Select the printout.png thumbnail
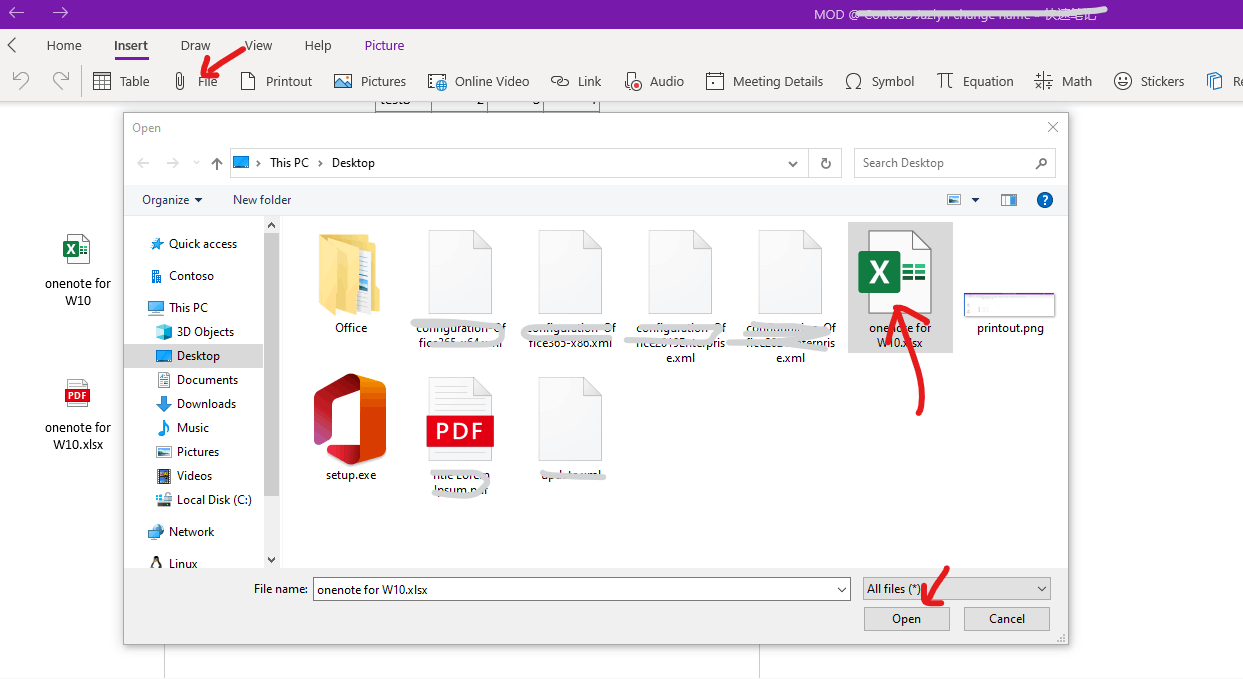1243x679 pixels. click(x=1010, y=314)
